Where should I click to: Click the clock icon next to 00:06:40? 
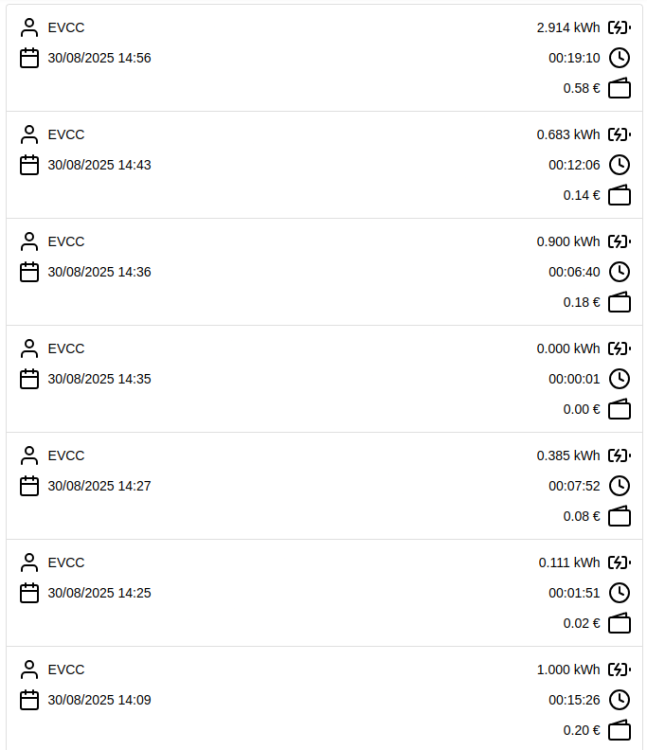[x=620, y=272]
